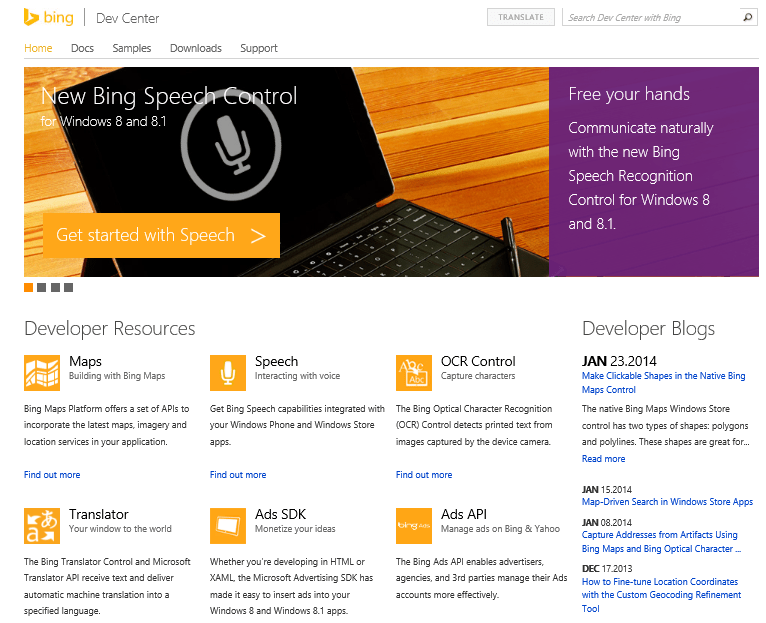Image resolution: width=766 pixels, height=623 pixels.
Task: Click the Speech heading text
Action: pos(277,361)
